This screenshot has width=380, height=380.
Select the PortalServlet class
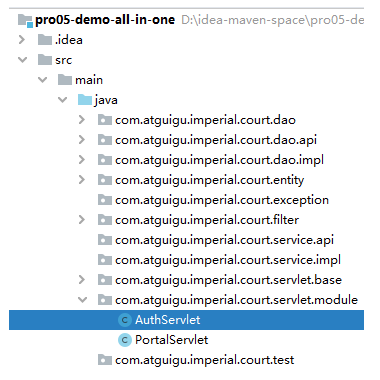point(171,340)
